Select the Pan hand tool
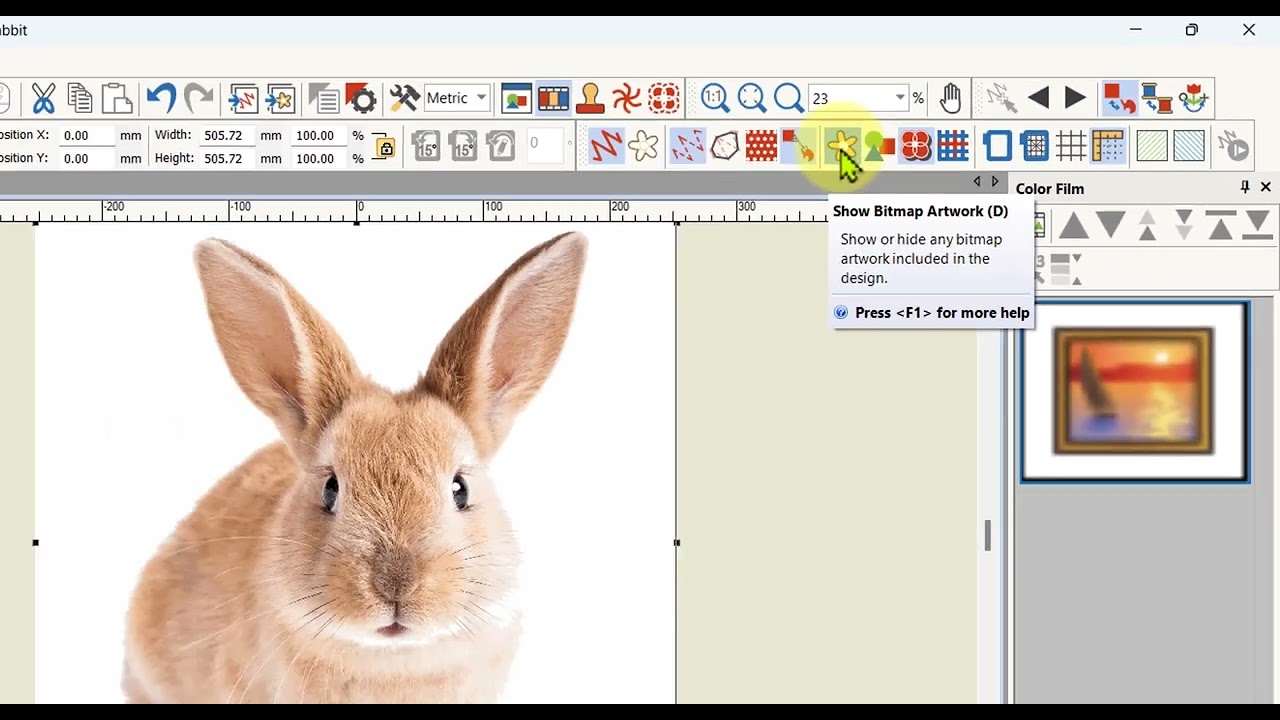The height and width of the screenshot is (720, 1280). (950, 98)
